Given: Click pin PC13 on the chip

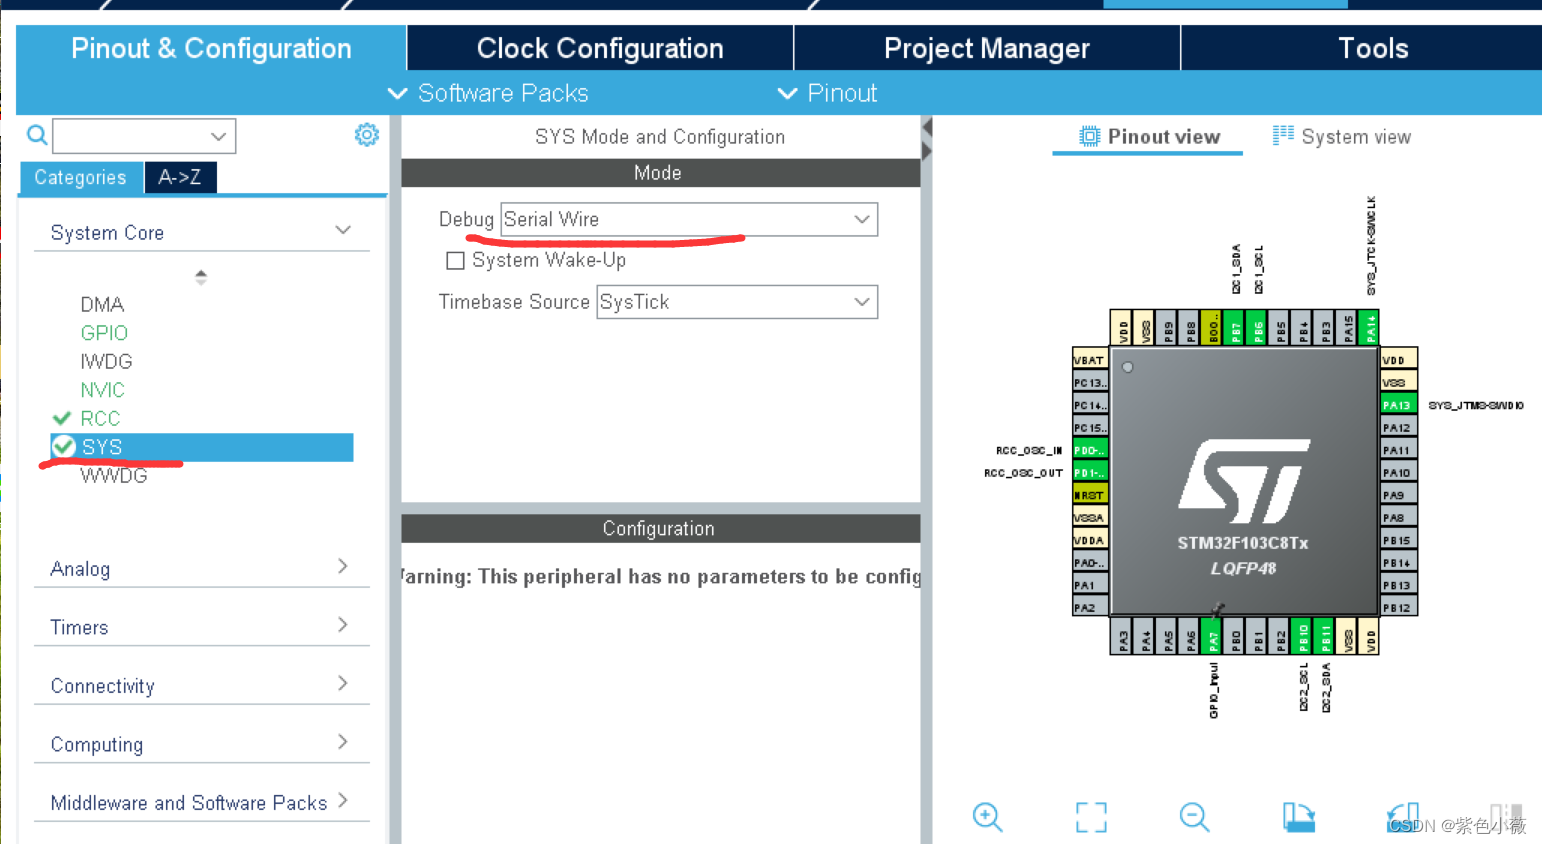Looking at the screenshot, I should tap(1090, 383).
